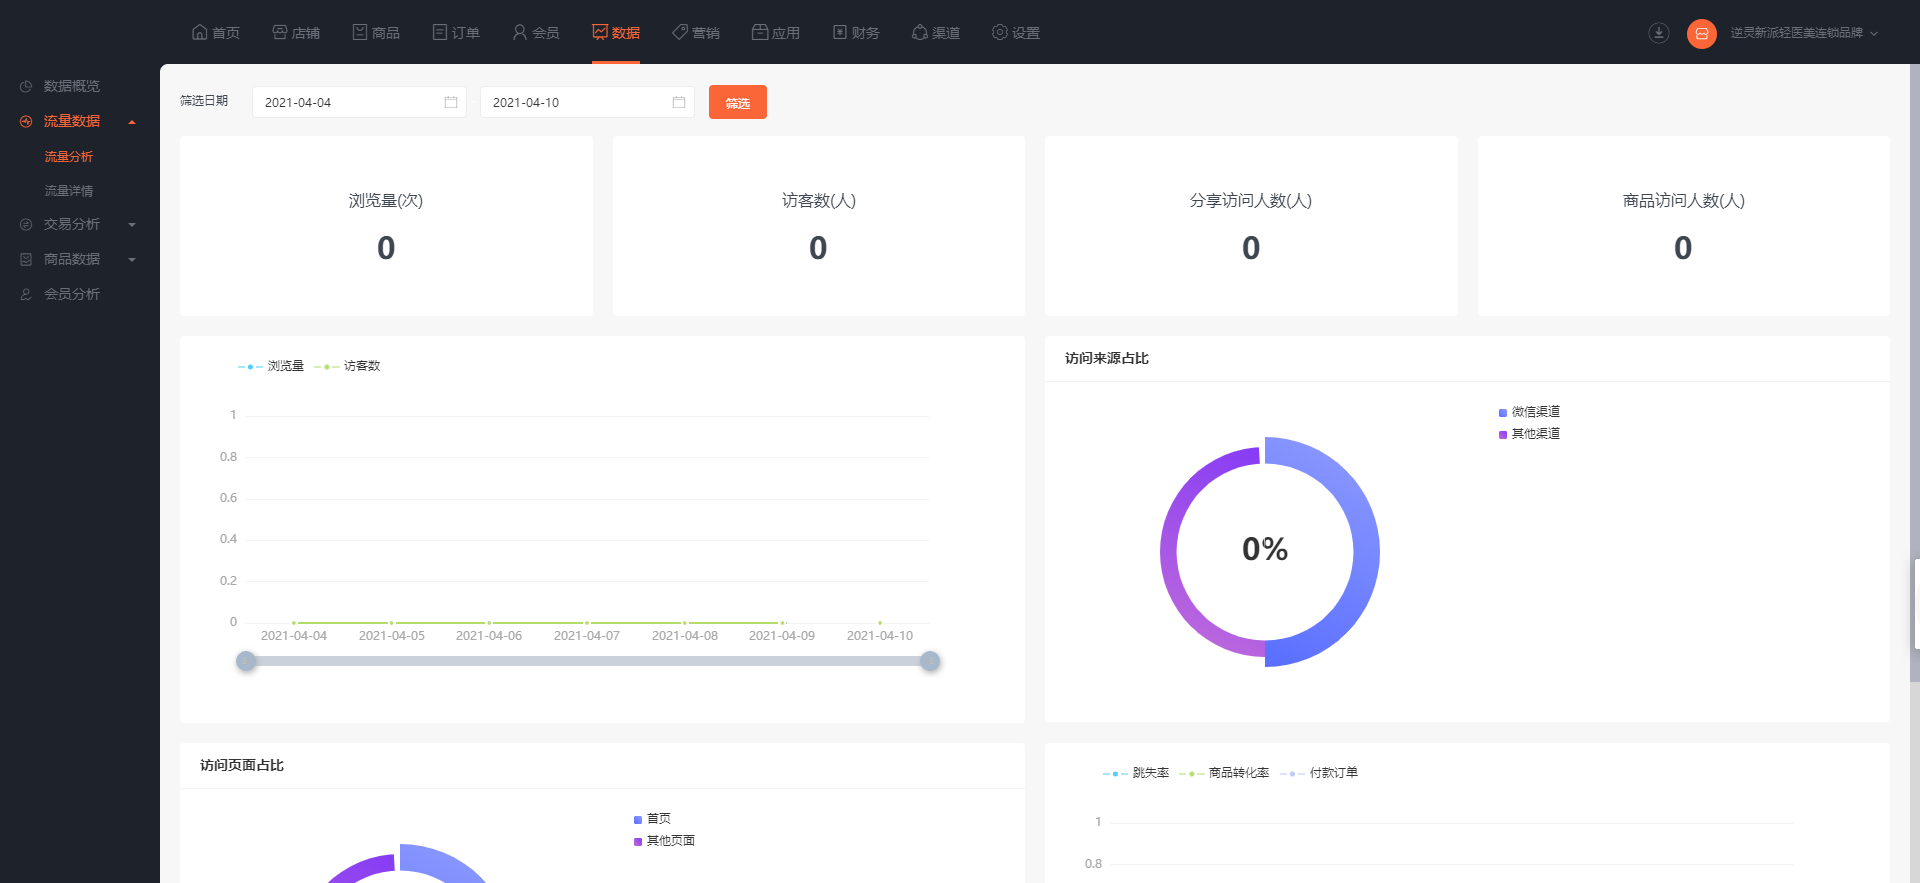Select 流量分析 in the sidebar
Viewport: 1920px width, 883px height.
coord(68,157)
